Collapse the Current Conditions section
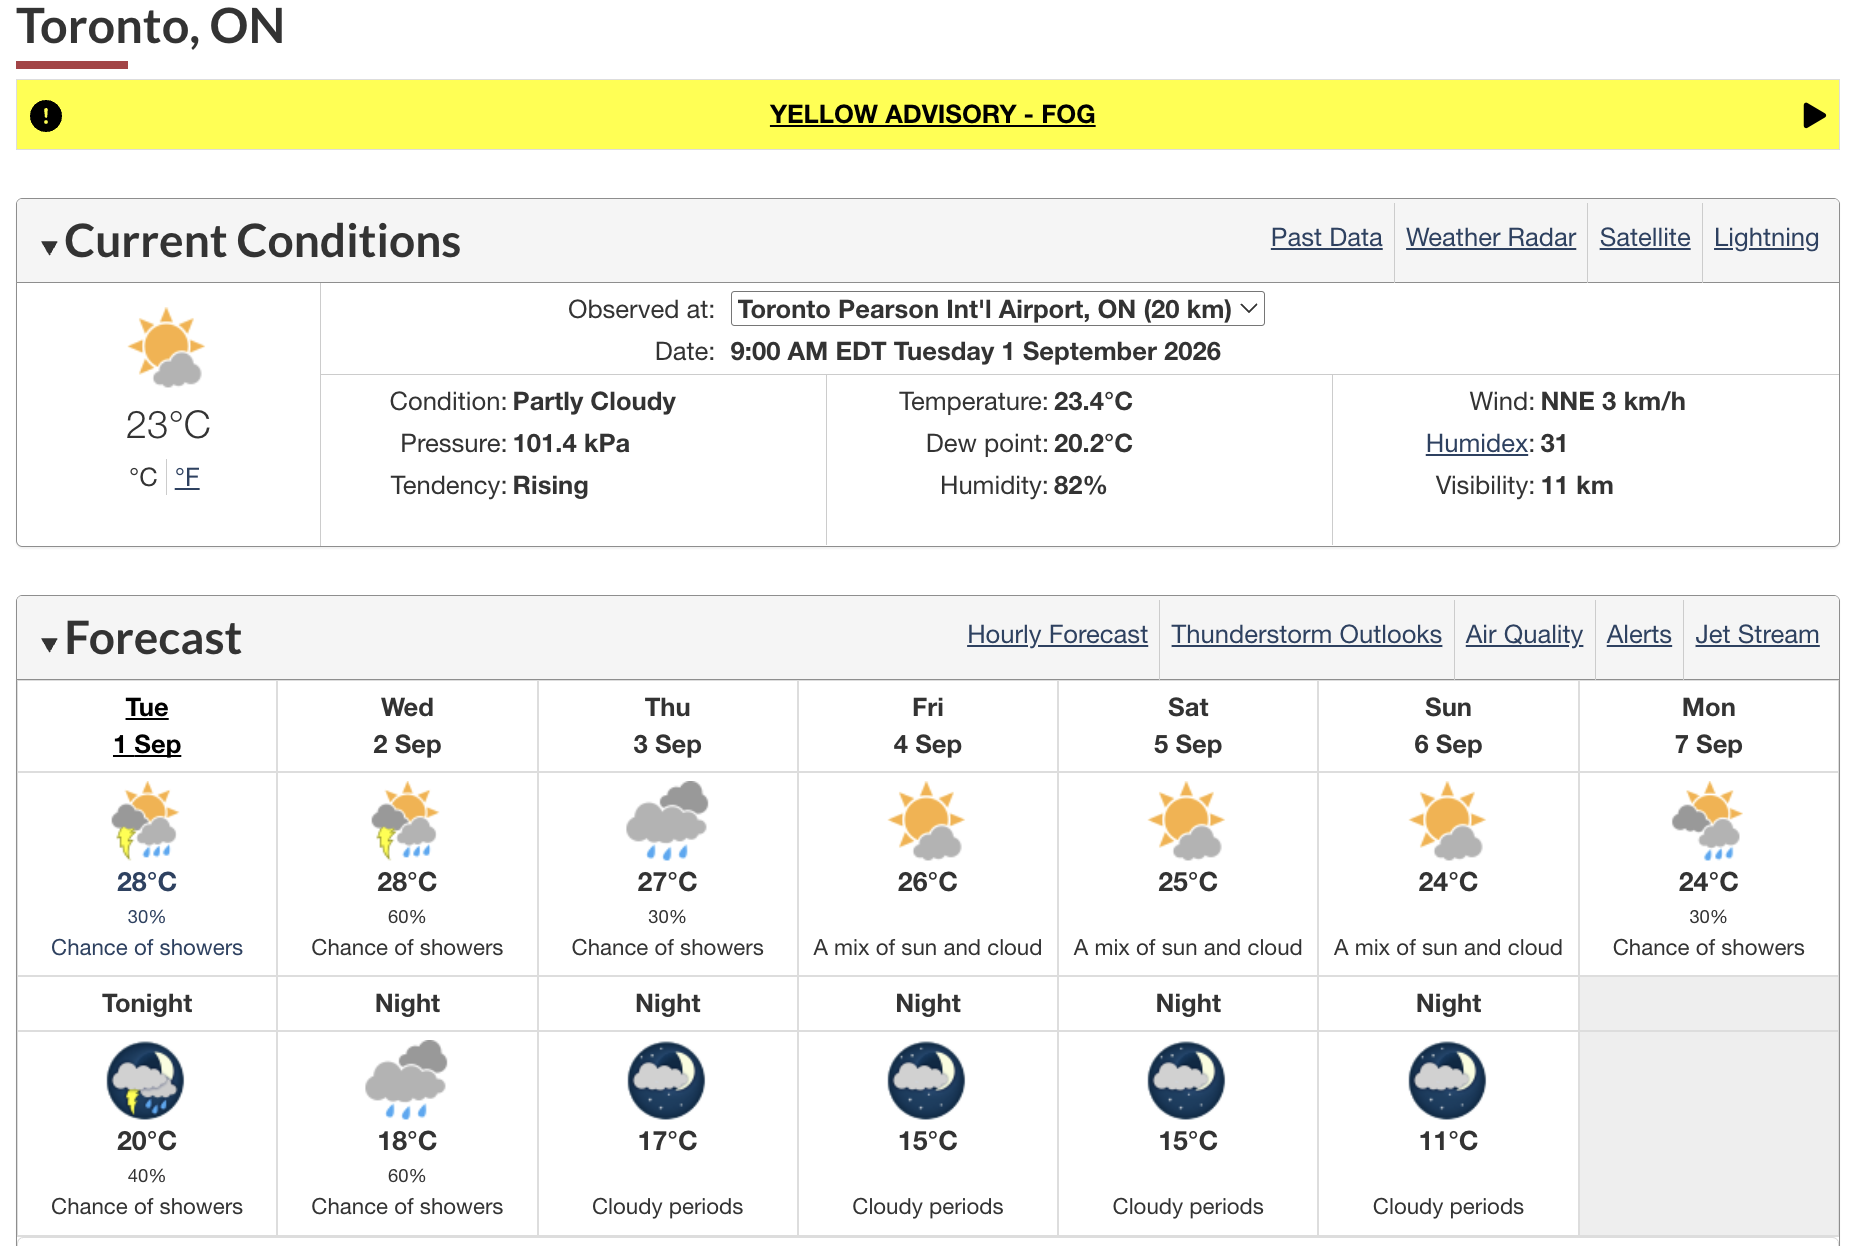 click(49, 246)
